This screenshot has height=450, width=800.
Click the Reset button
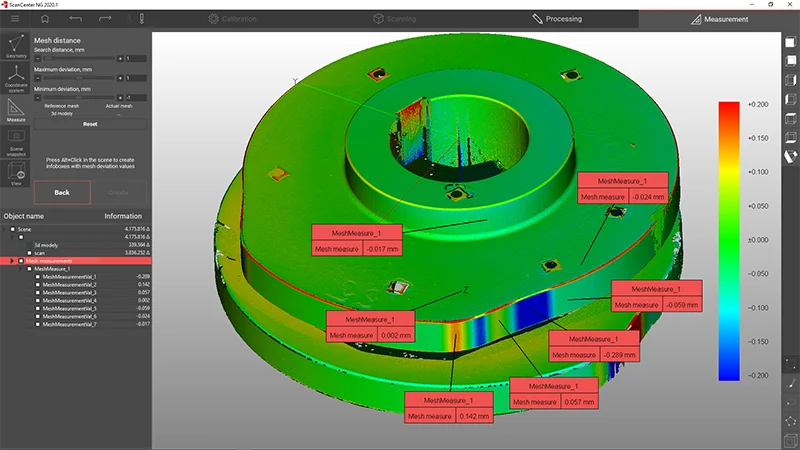coord(90,124)
